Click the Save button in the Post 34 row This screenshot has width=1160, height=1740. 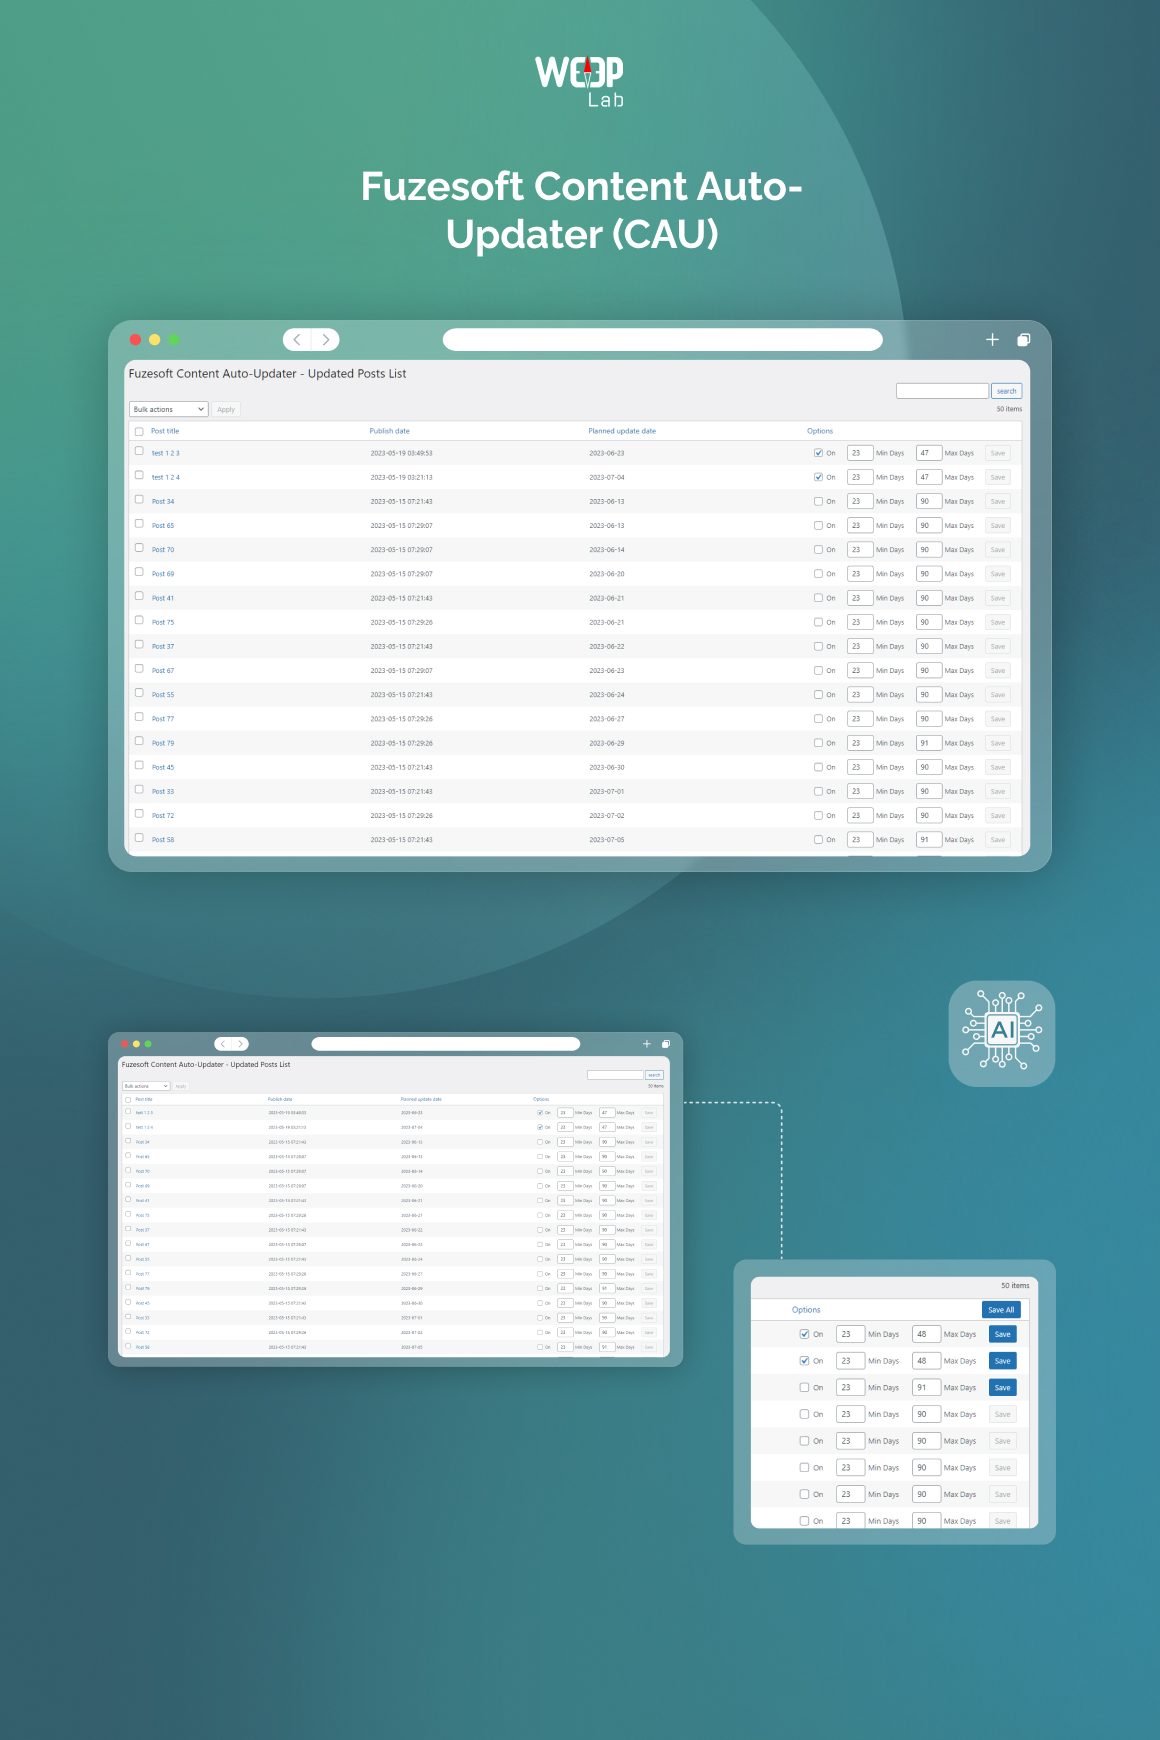pos(998,501)
